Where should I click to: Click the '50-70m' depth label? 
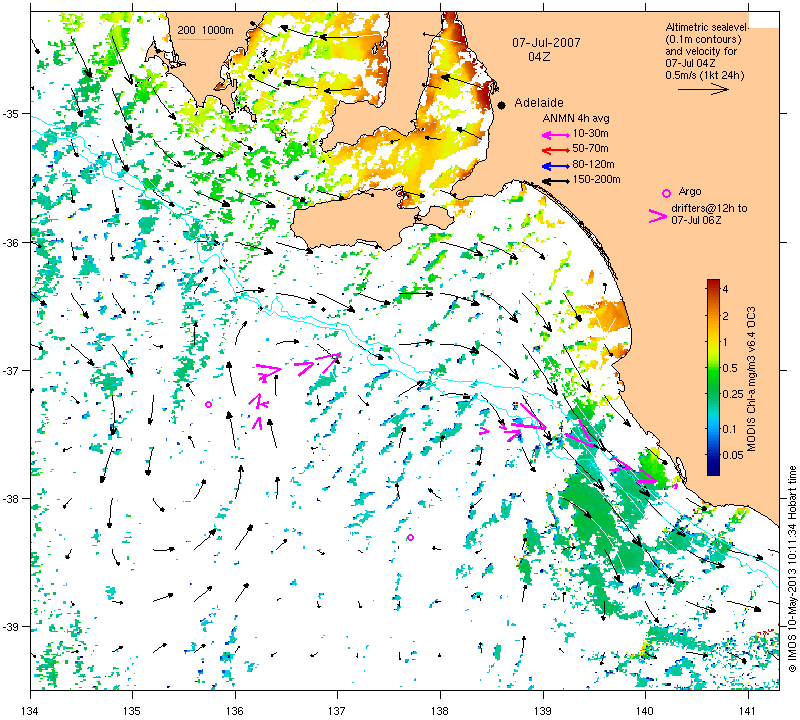590,148
